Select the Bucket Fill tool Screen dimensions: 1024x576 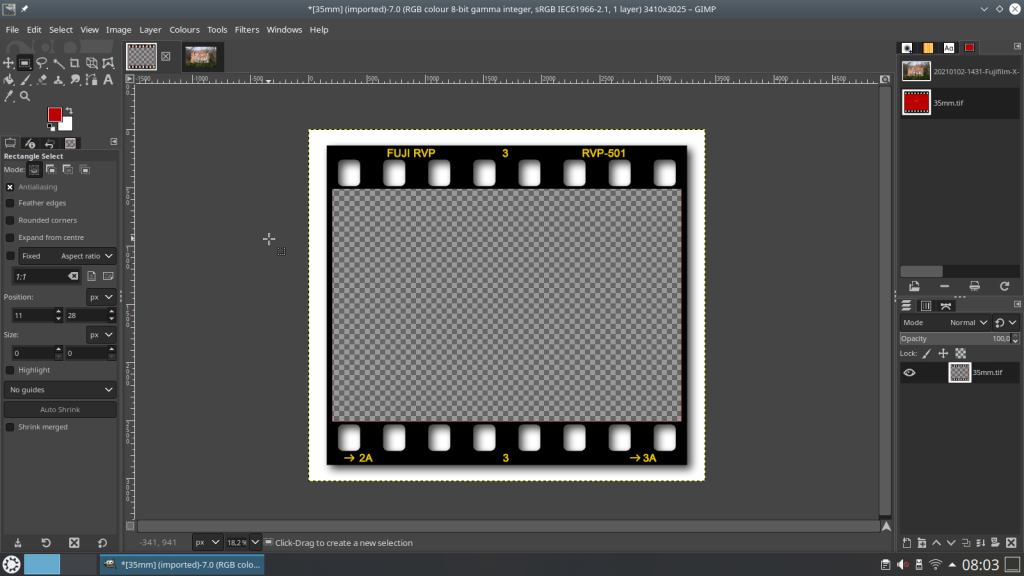pos(8,80)
